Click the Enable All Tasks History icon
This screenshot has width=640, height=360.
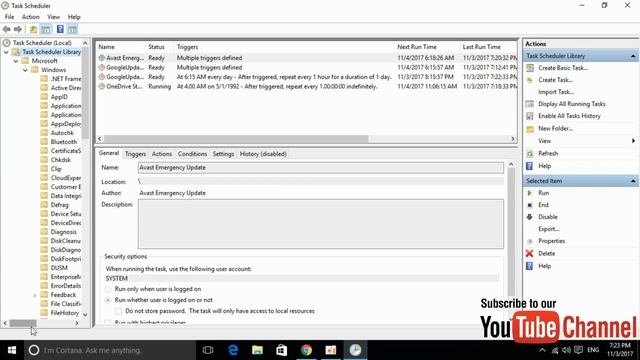pyautogui.click(x=530, y=116)
